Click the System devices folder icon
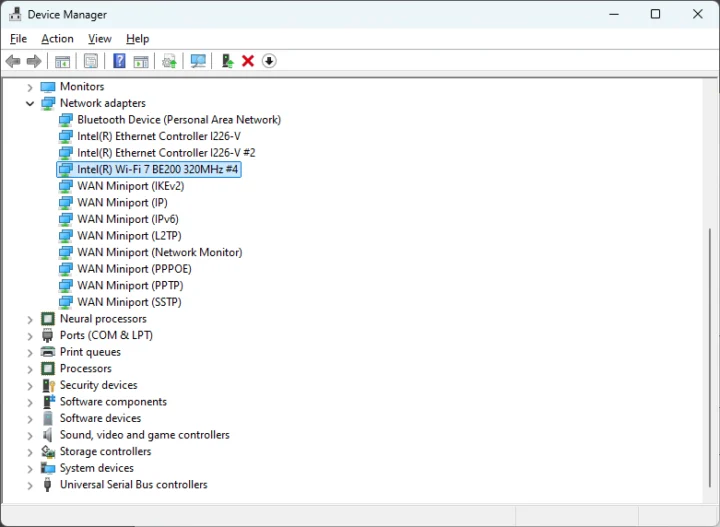720x527 pixels. coord(48,468)
